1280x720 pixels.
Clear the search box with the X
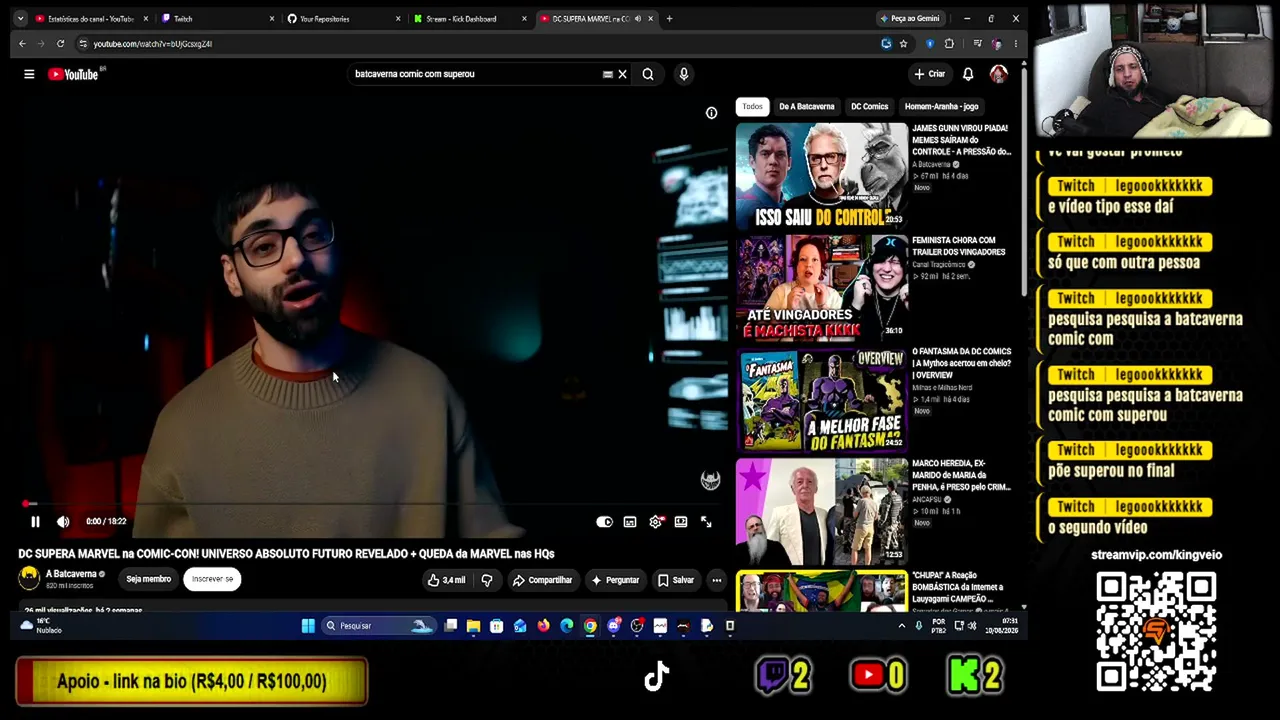(622, 74)
